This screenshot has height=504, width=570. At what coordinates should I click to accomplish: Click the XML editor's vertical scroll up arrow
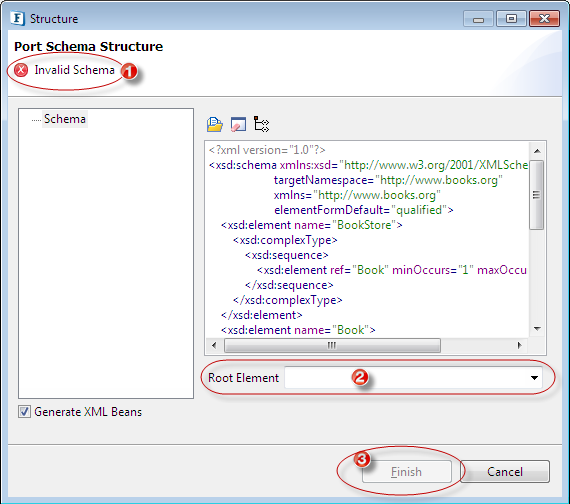(537, 151)
